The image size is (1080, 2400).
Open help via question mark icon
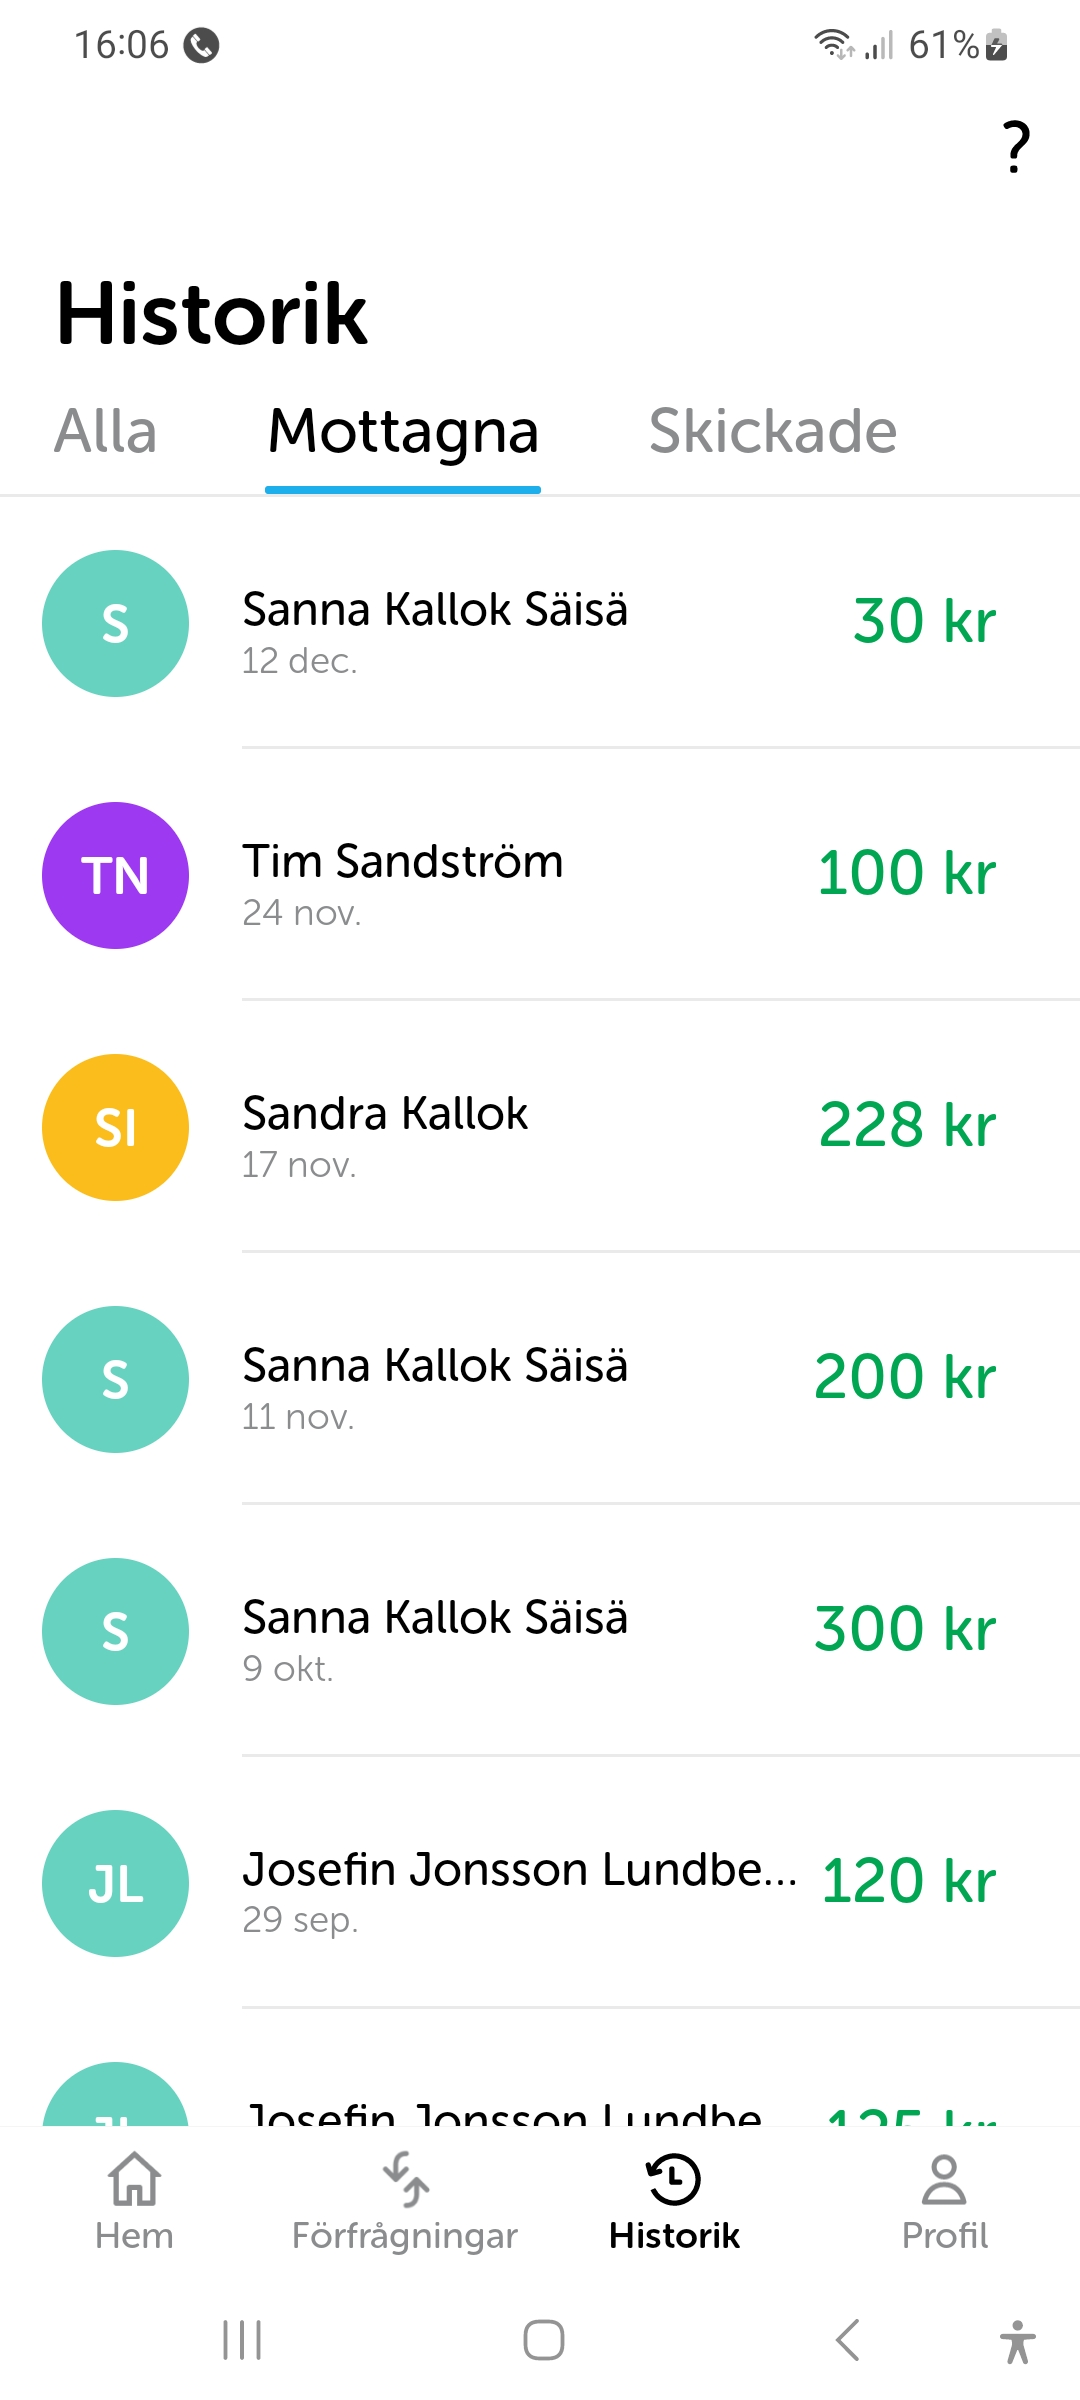click(x=1016, y=147)
